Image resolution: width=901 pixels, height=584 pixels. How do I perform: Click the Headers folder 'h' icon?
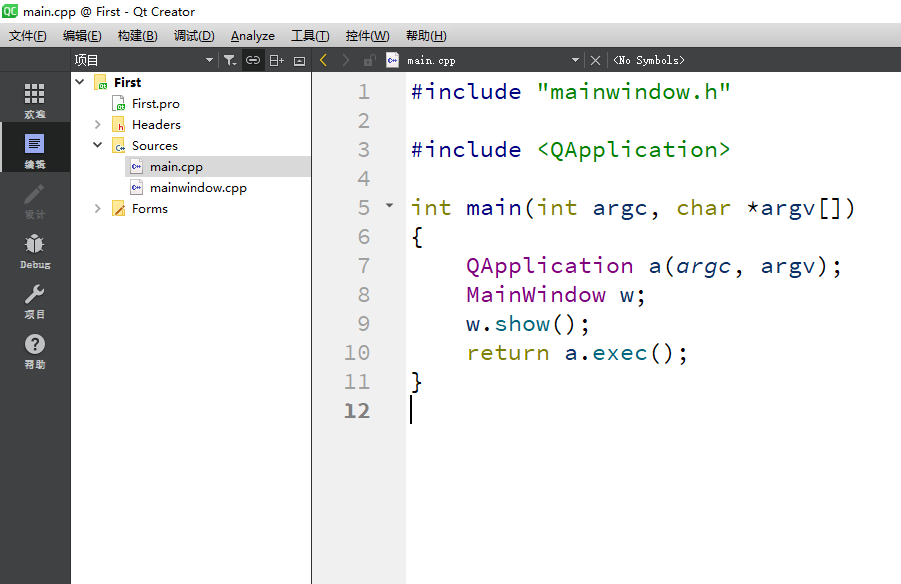click(x=118, y=124)
